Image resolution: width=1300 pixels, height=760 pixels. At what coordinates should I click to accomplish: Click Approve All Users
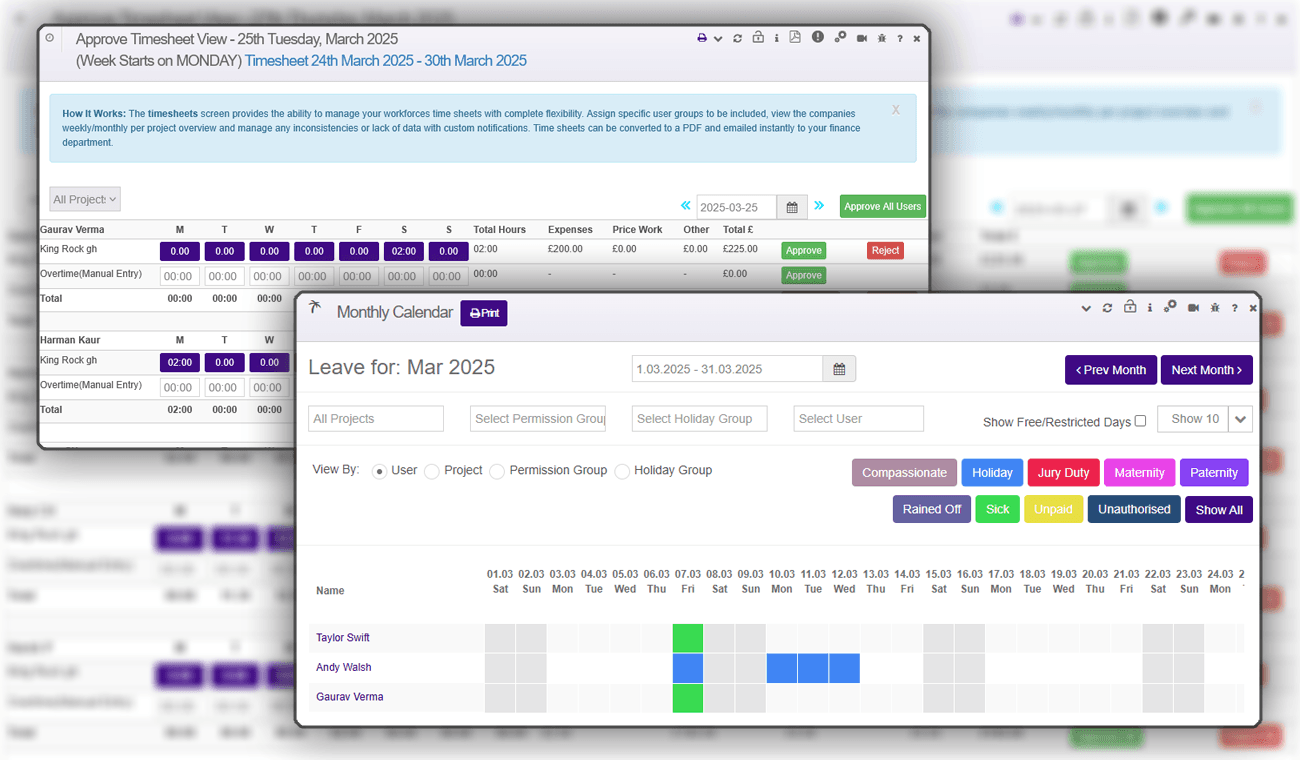[x=882, y=206]
